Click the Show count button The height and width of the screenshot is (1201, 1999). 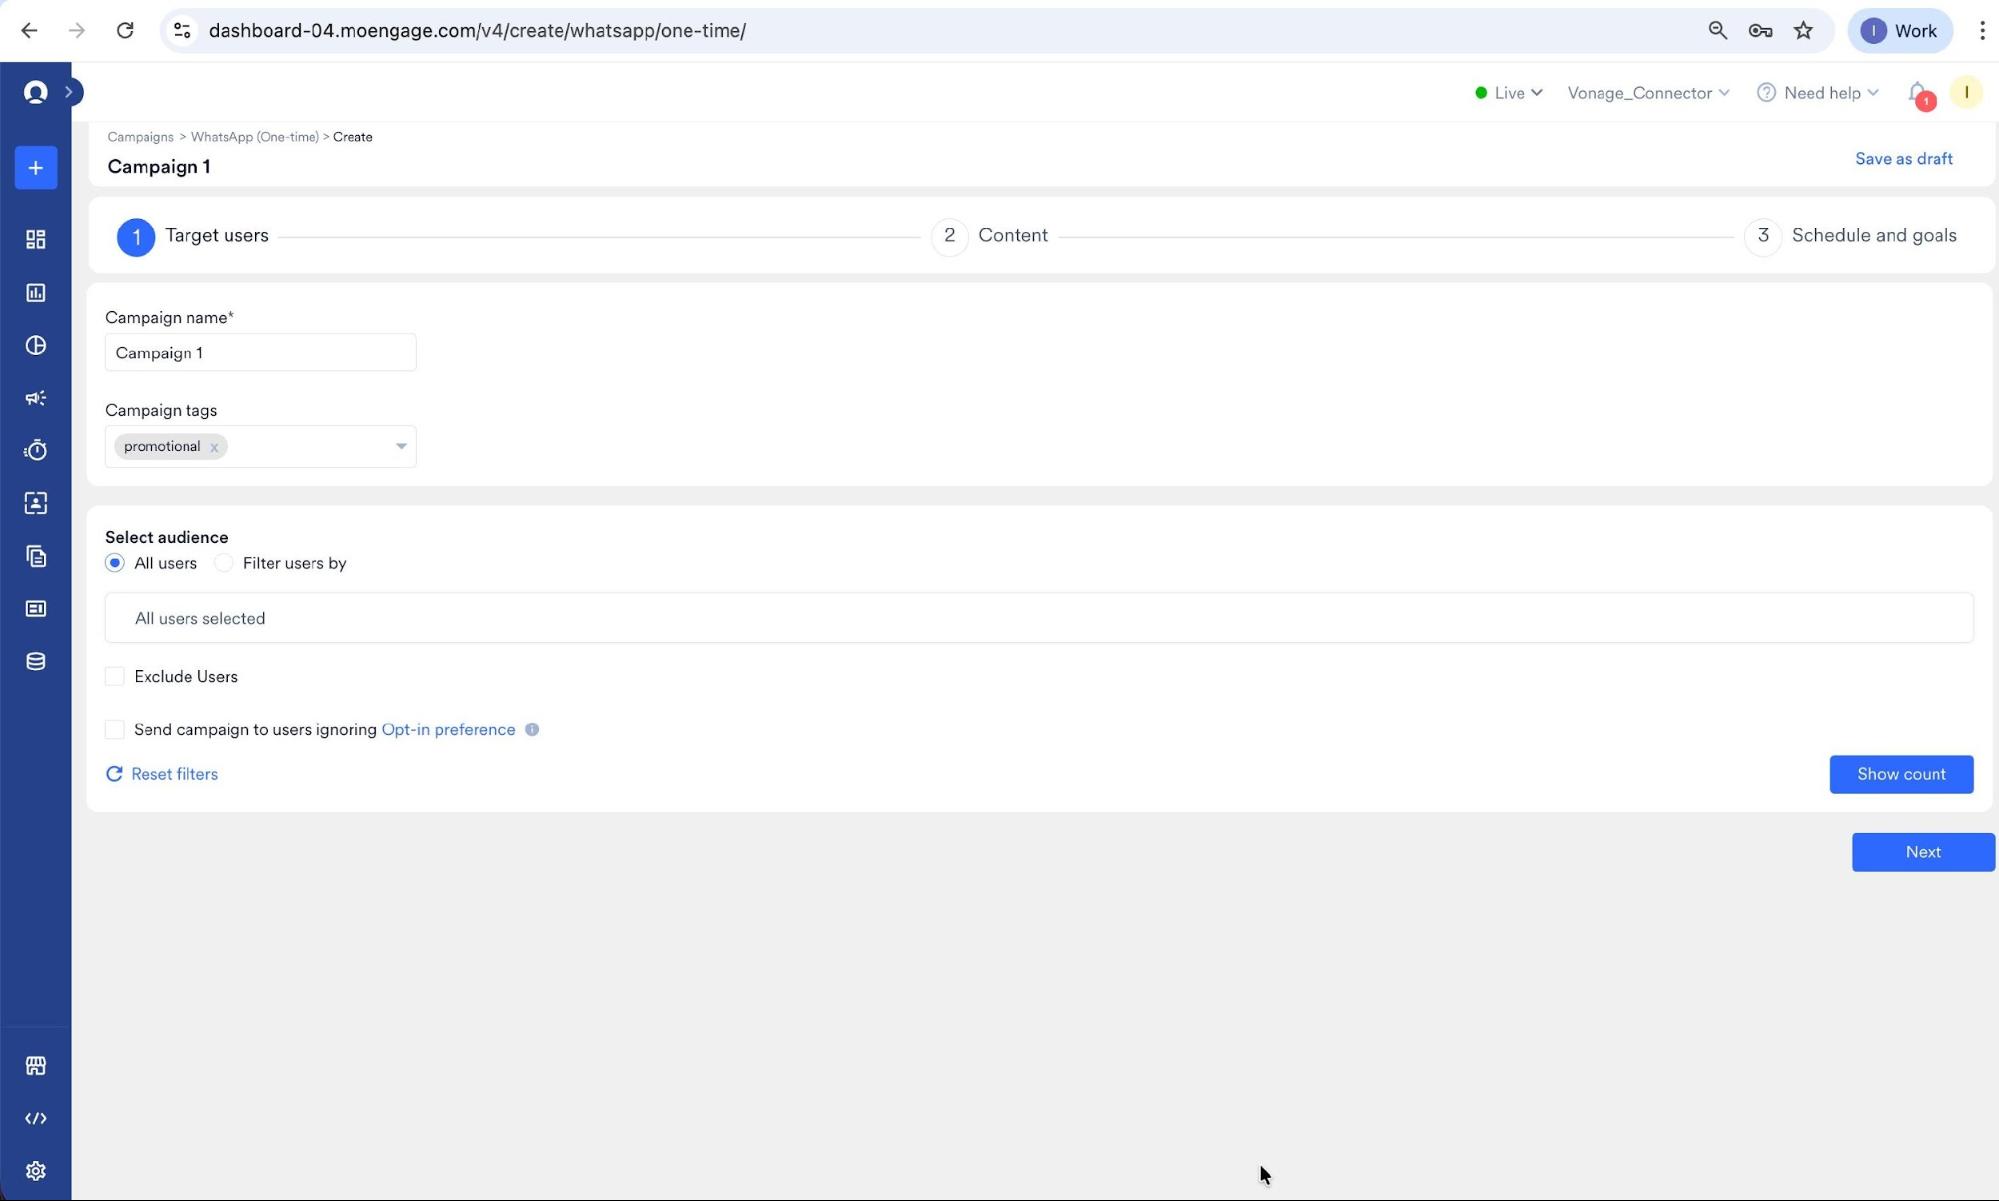click(x=1901, y=775)
